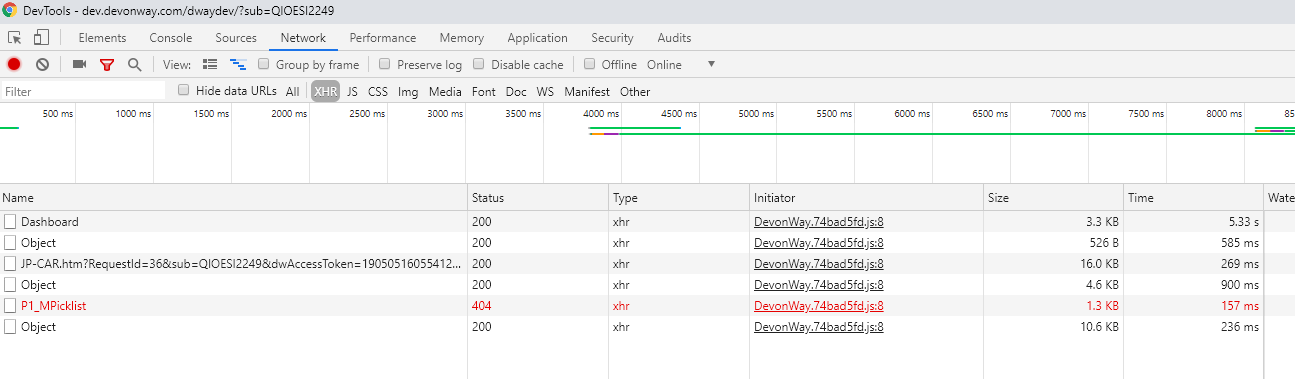
Task: Open the Memory tab
Action: tap(461, 38)
